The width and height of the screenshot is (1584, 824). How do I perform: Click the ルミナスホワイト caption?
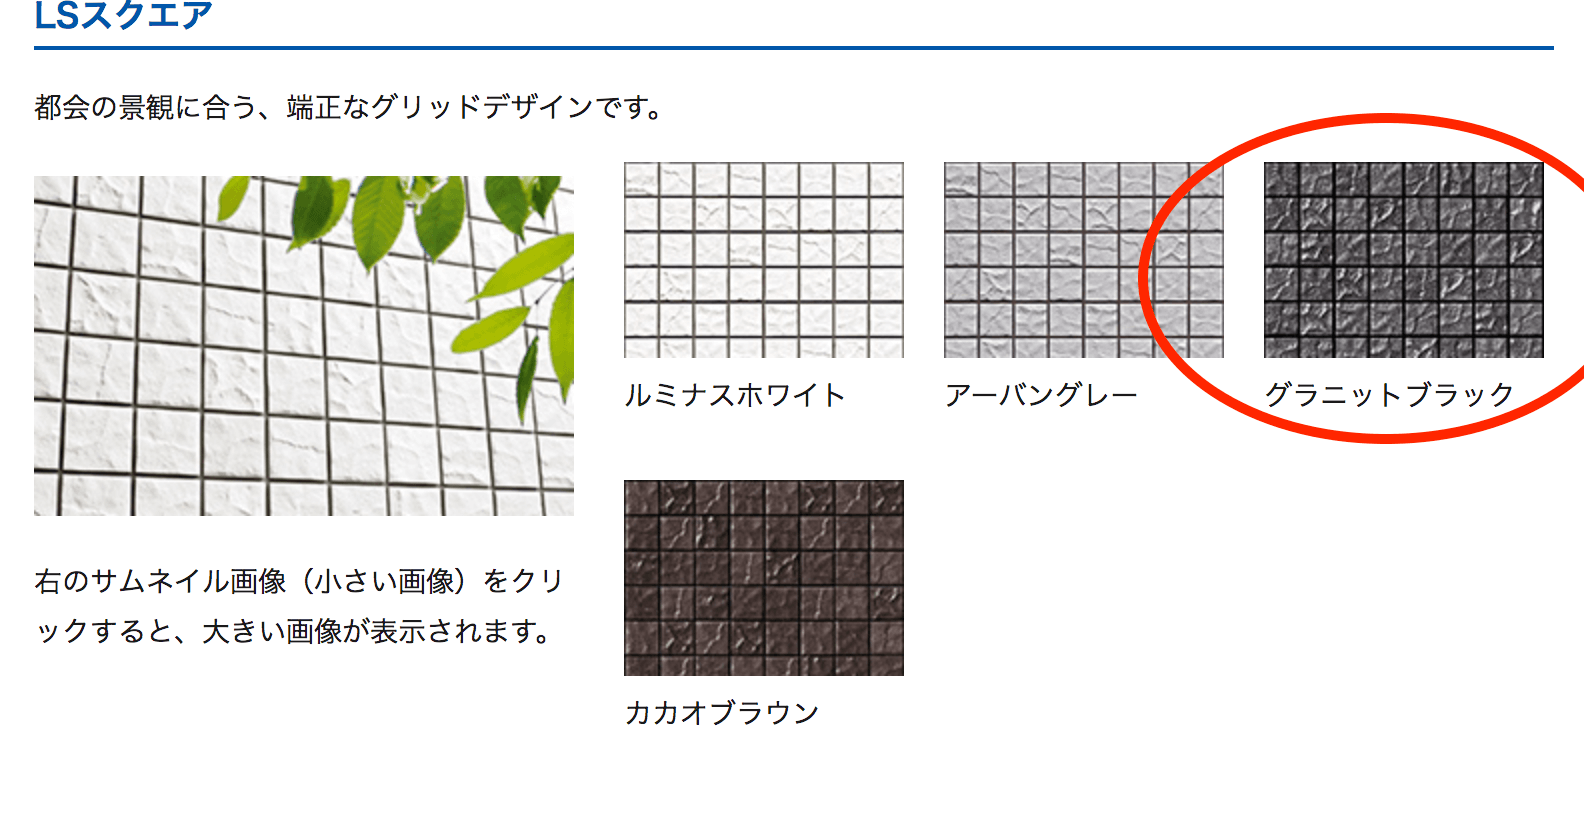[x=735, y=395]
